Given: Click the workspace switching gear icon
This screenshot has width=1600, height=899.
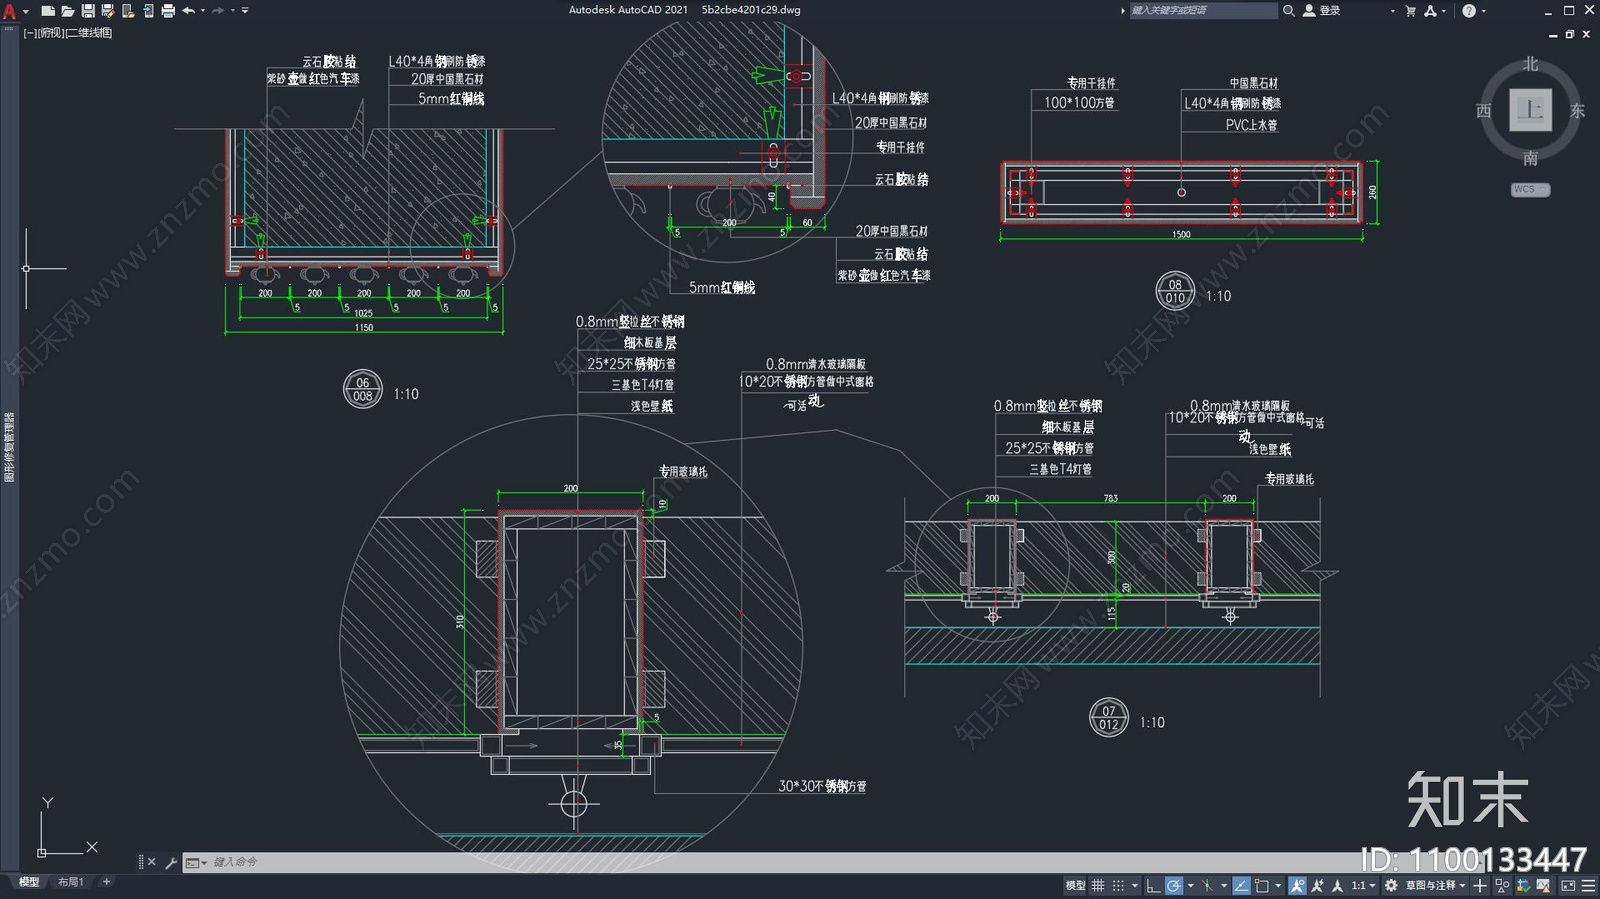Looking at the screenshot, I should tap(1391, 886).
